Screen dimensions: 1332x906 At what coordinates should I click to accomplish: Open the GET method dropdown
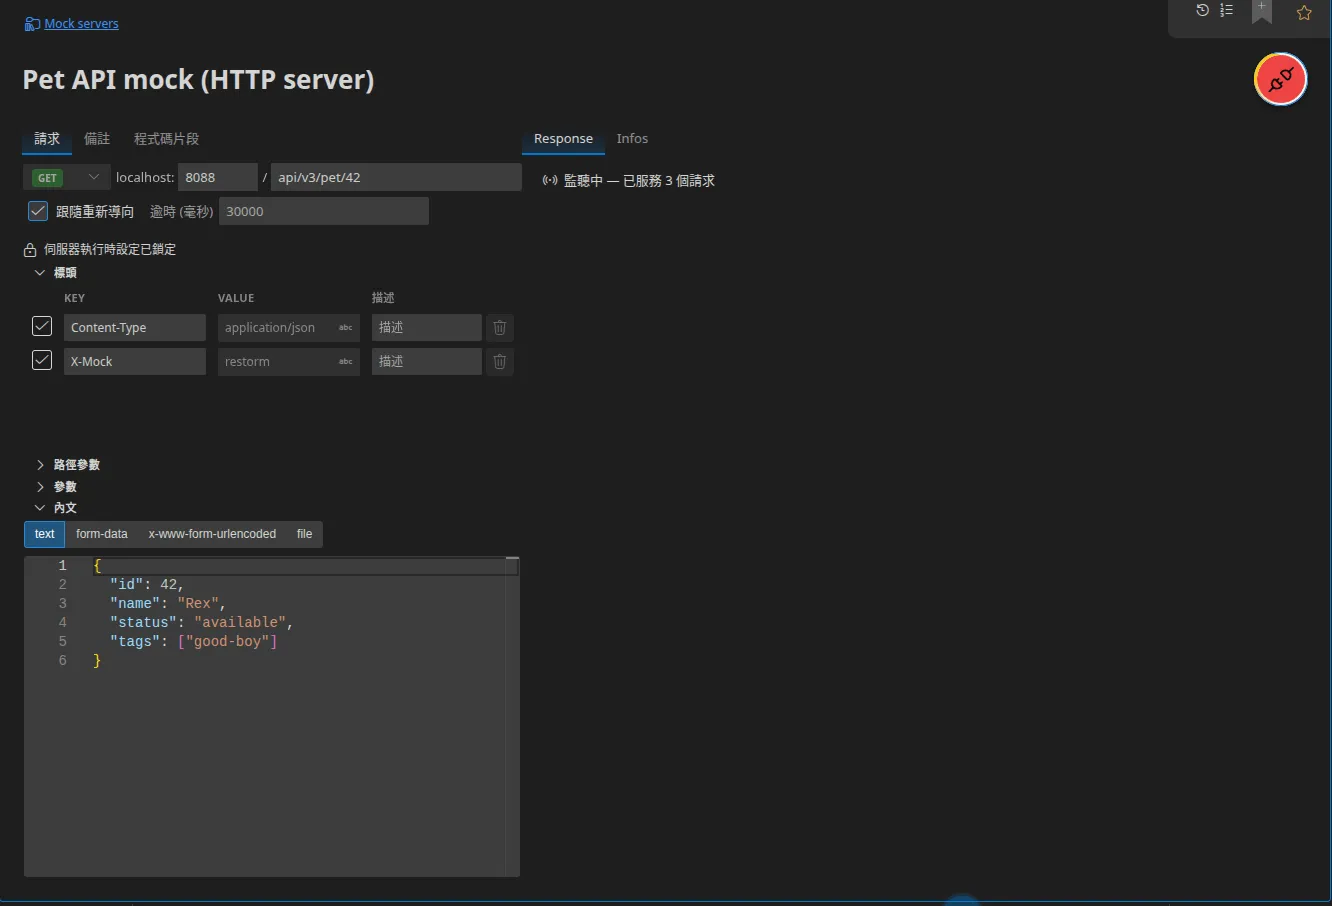click(x=66, y=177)
